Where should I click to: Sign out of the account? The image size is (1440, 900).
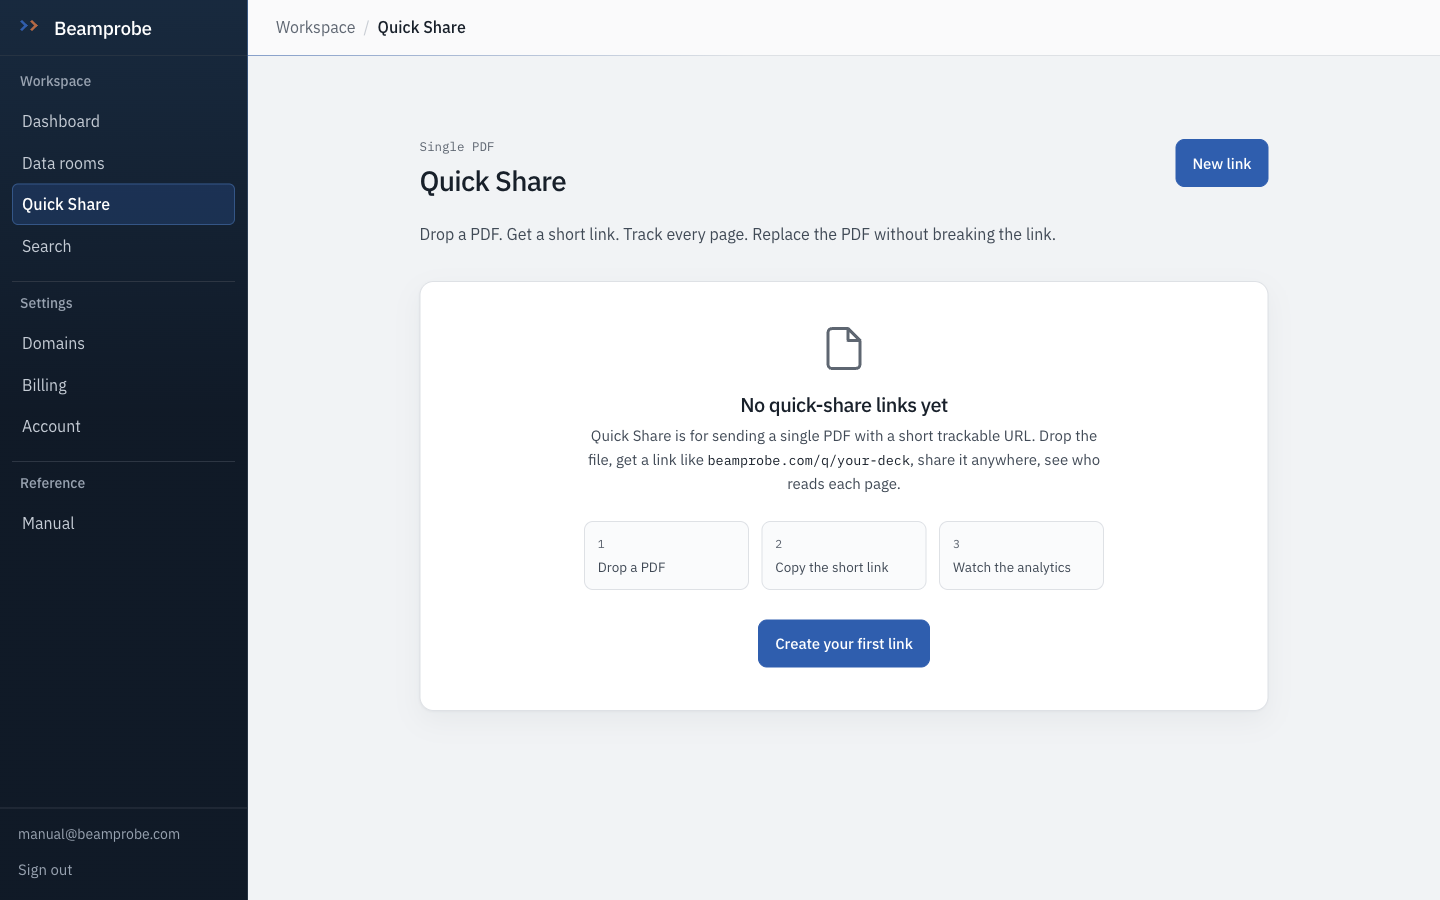tap(45, 870)
